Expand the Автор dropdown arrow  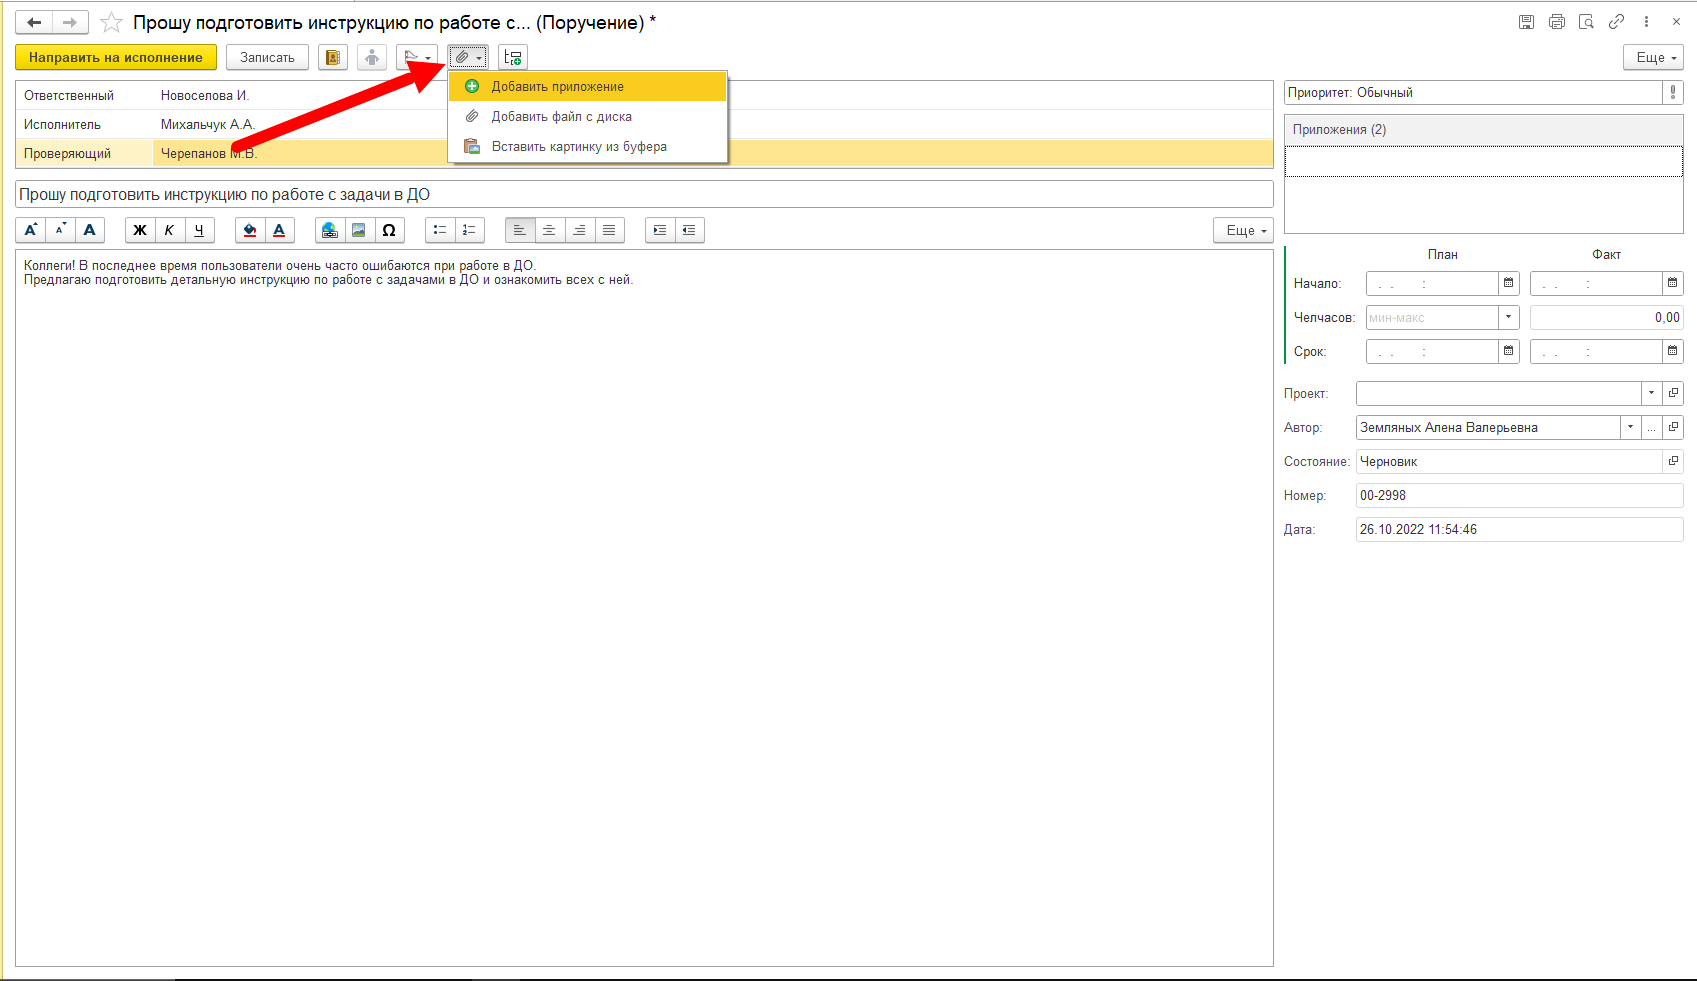[x=1630, y=427]
